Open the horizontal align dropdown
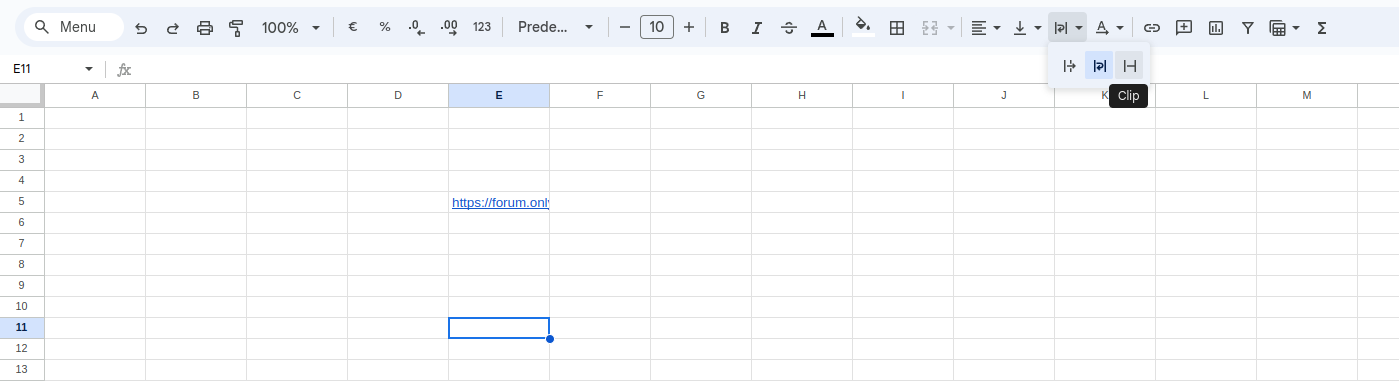Screen dimensions: 1399x381 coord(987,28)
